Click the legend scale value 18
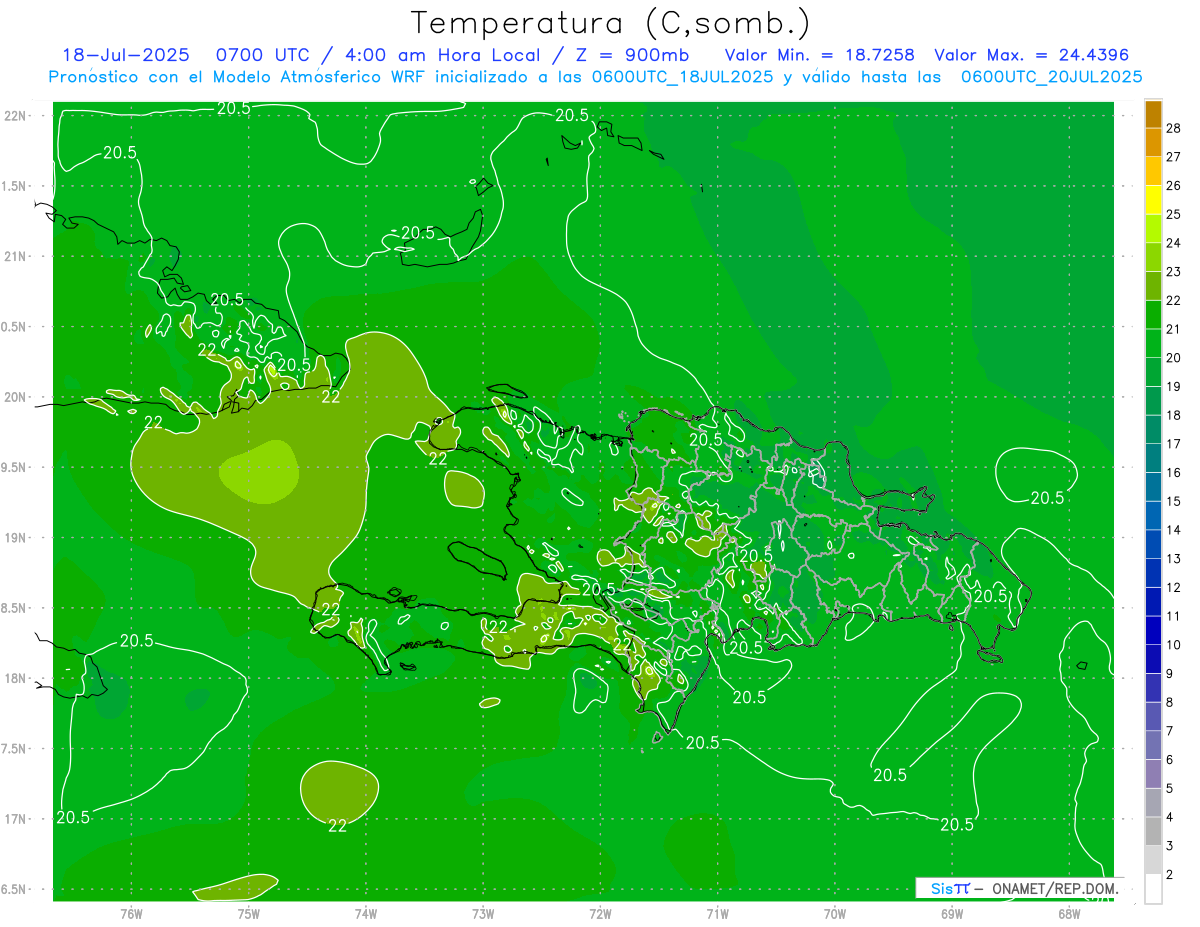Viewport: 1200px width, 927px height. [x=1174, y=415]
